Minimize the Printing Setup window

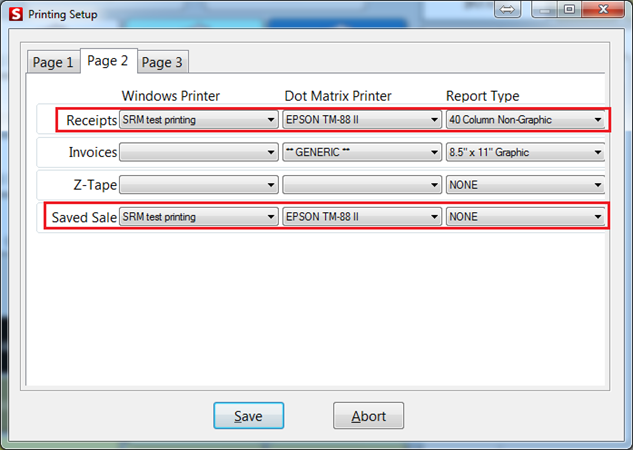[x=544, y=9]
